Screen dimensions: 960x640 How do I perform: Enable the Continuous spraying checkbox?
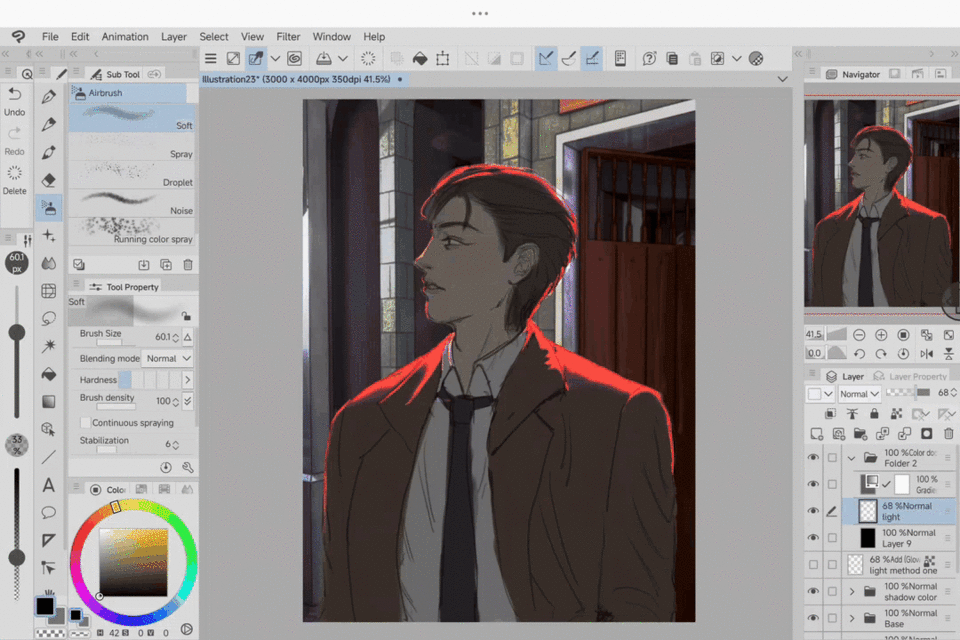(86, 423)
